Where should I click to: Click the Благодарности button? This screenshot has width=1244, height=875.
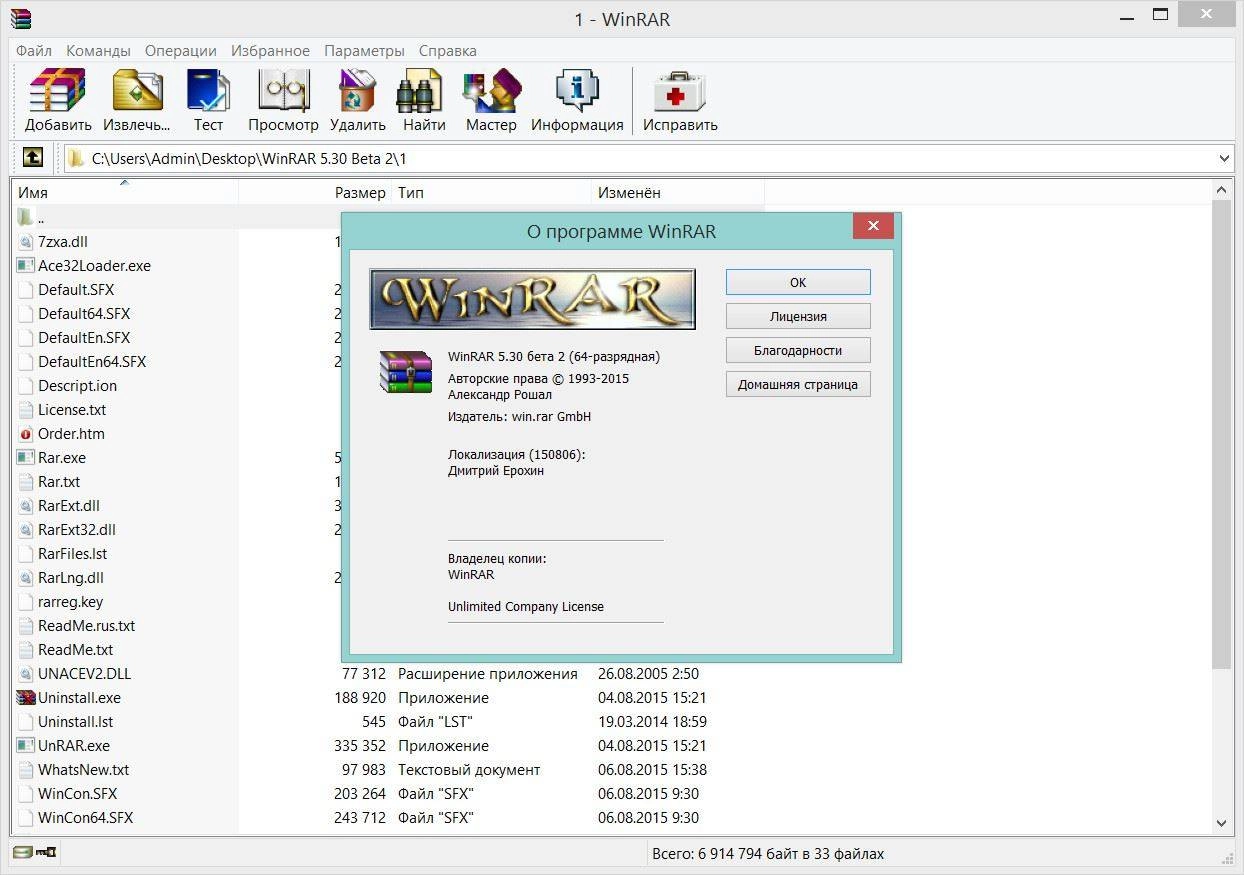point(798,350)
